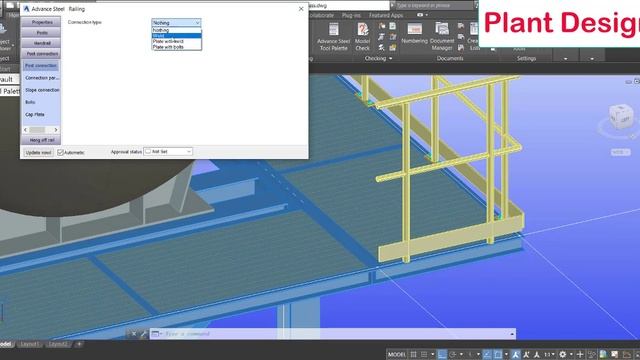Select Plate with bolts option
The height and width of the screenshot is (360, 640).
176,47
